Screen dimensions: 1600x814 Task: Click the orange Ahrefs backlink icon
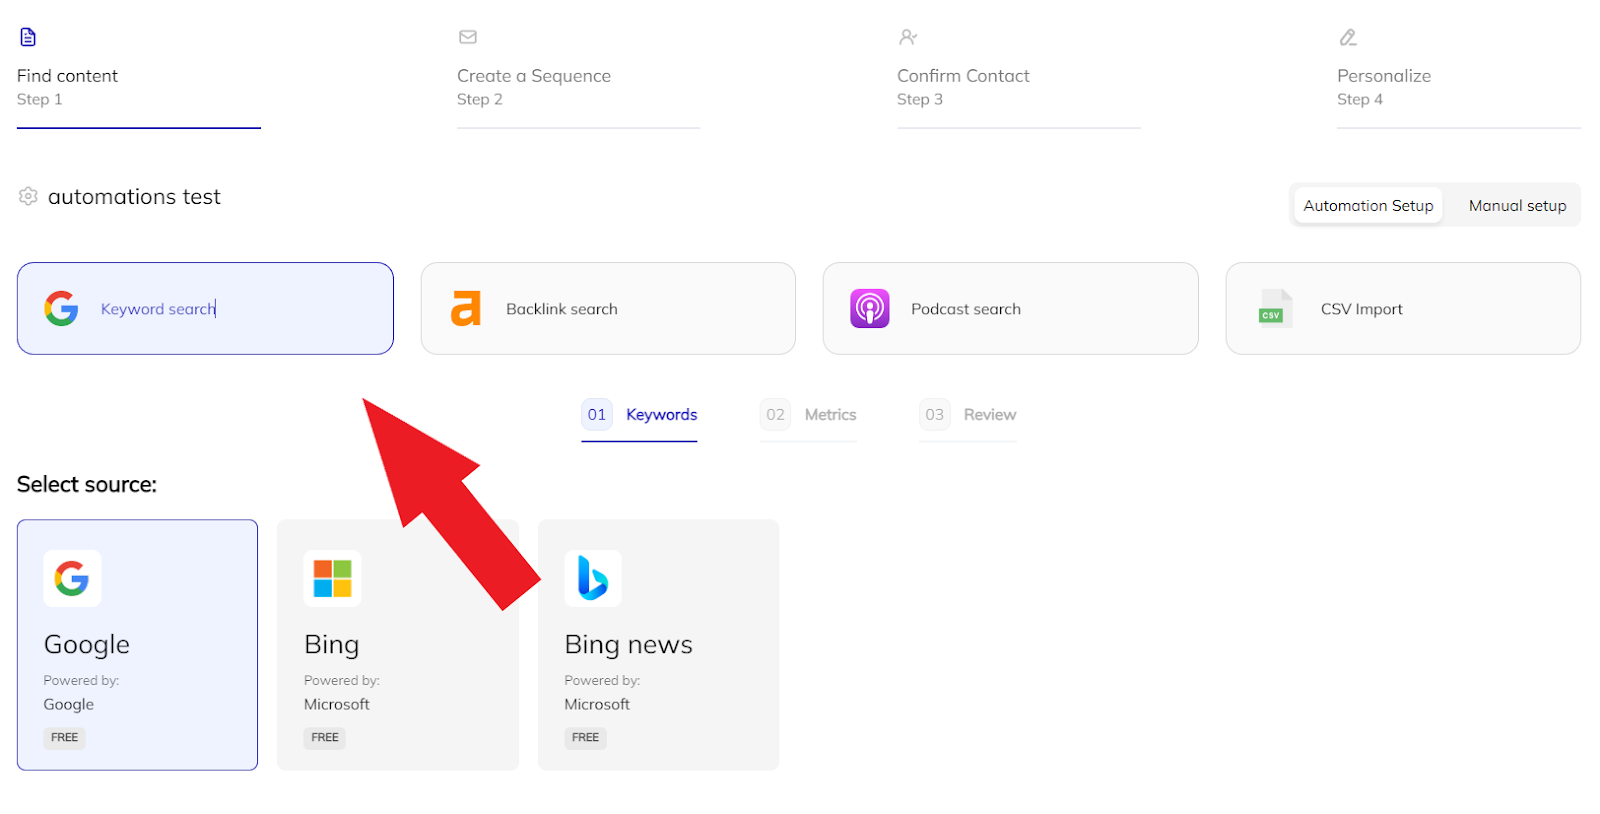(x=466, y=309)
